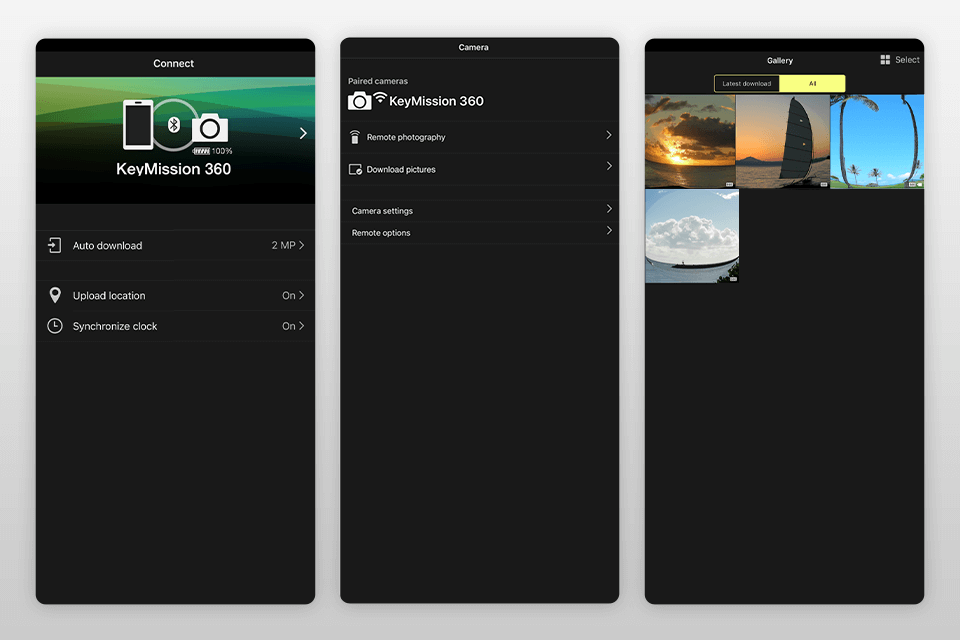
Task: Click the Synchronize clock icon
Action: click(x=57, y=325)
